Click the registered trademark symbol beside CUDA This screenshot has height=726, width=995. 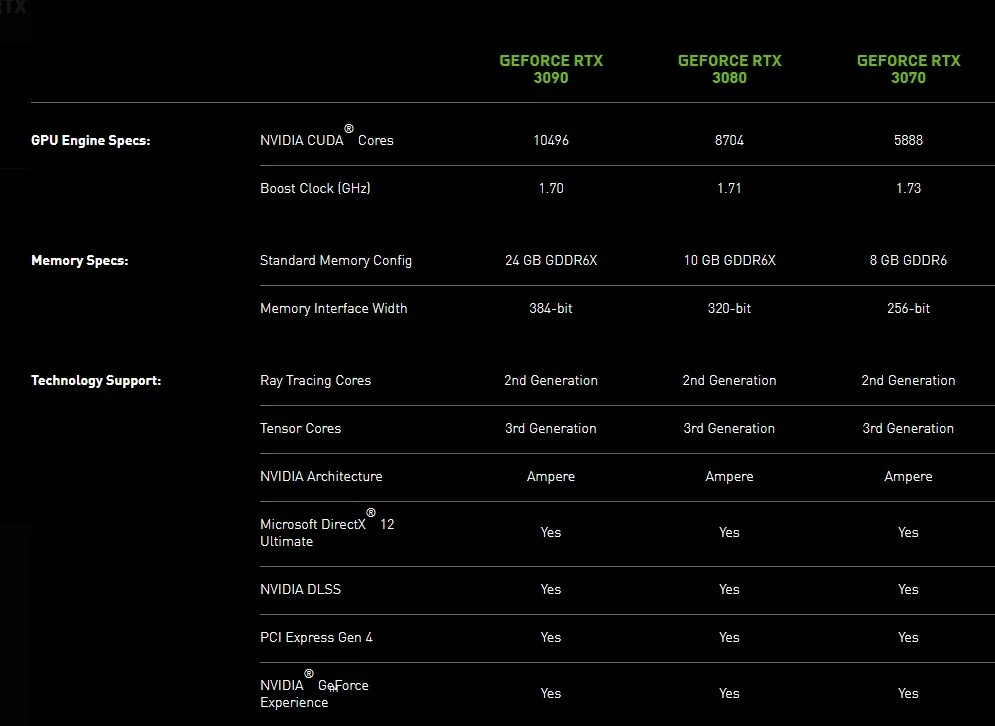point(348,129)
